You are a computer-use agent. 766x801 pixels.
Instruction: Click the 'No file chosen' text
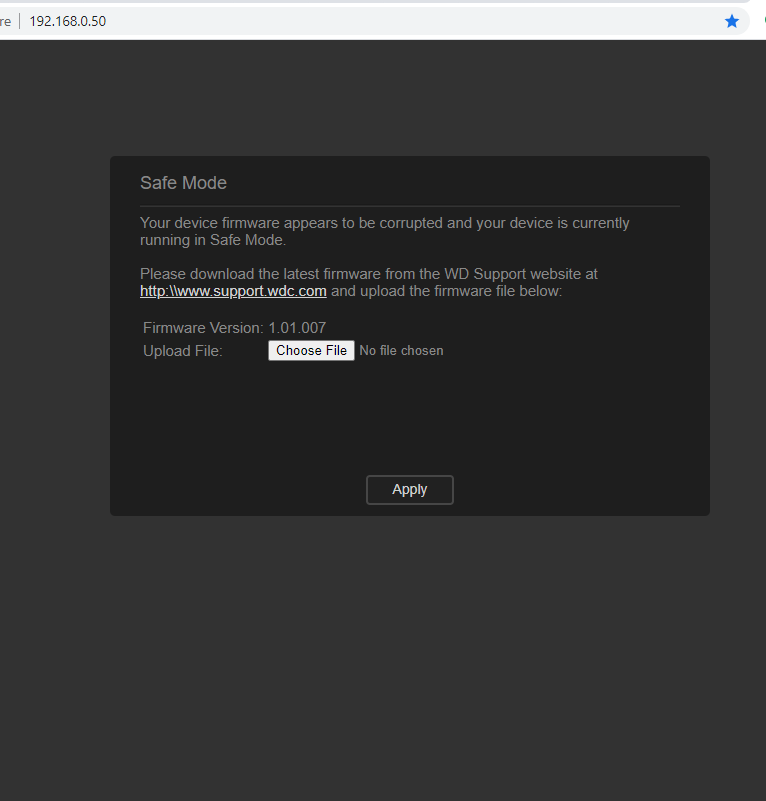coord(401,350)
